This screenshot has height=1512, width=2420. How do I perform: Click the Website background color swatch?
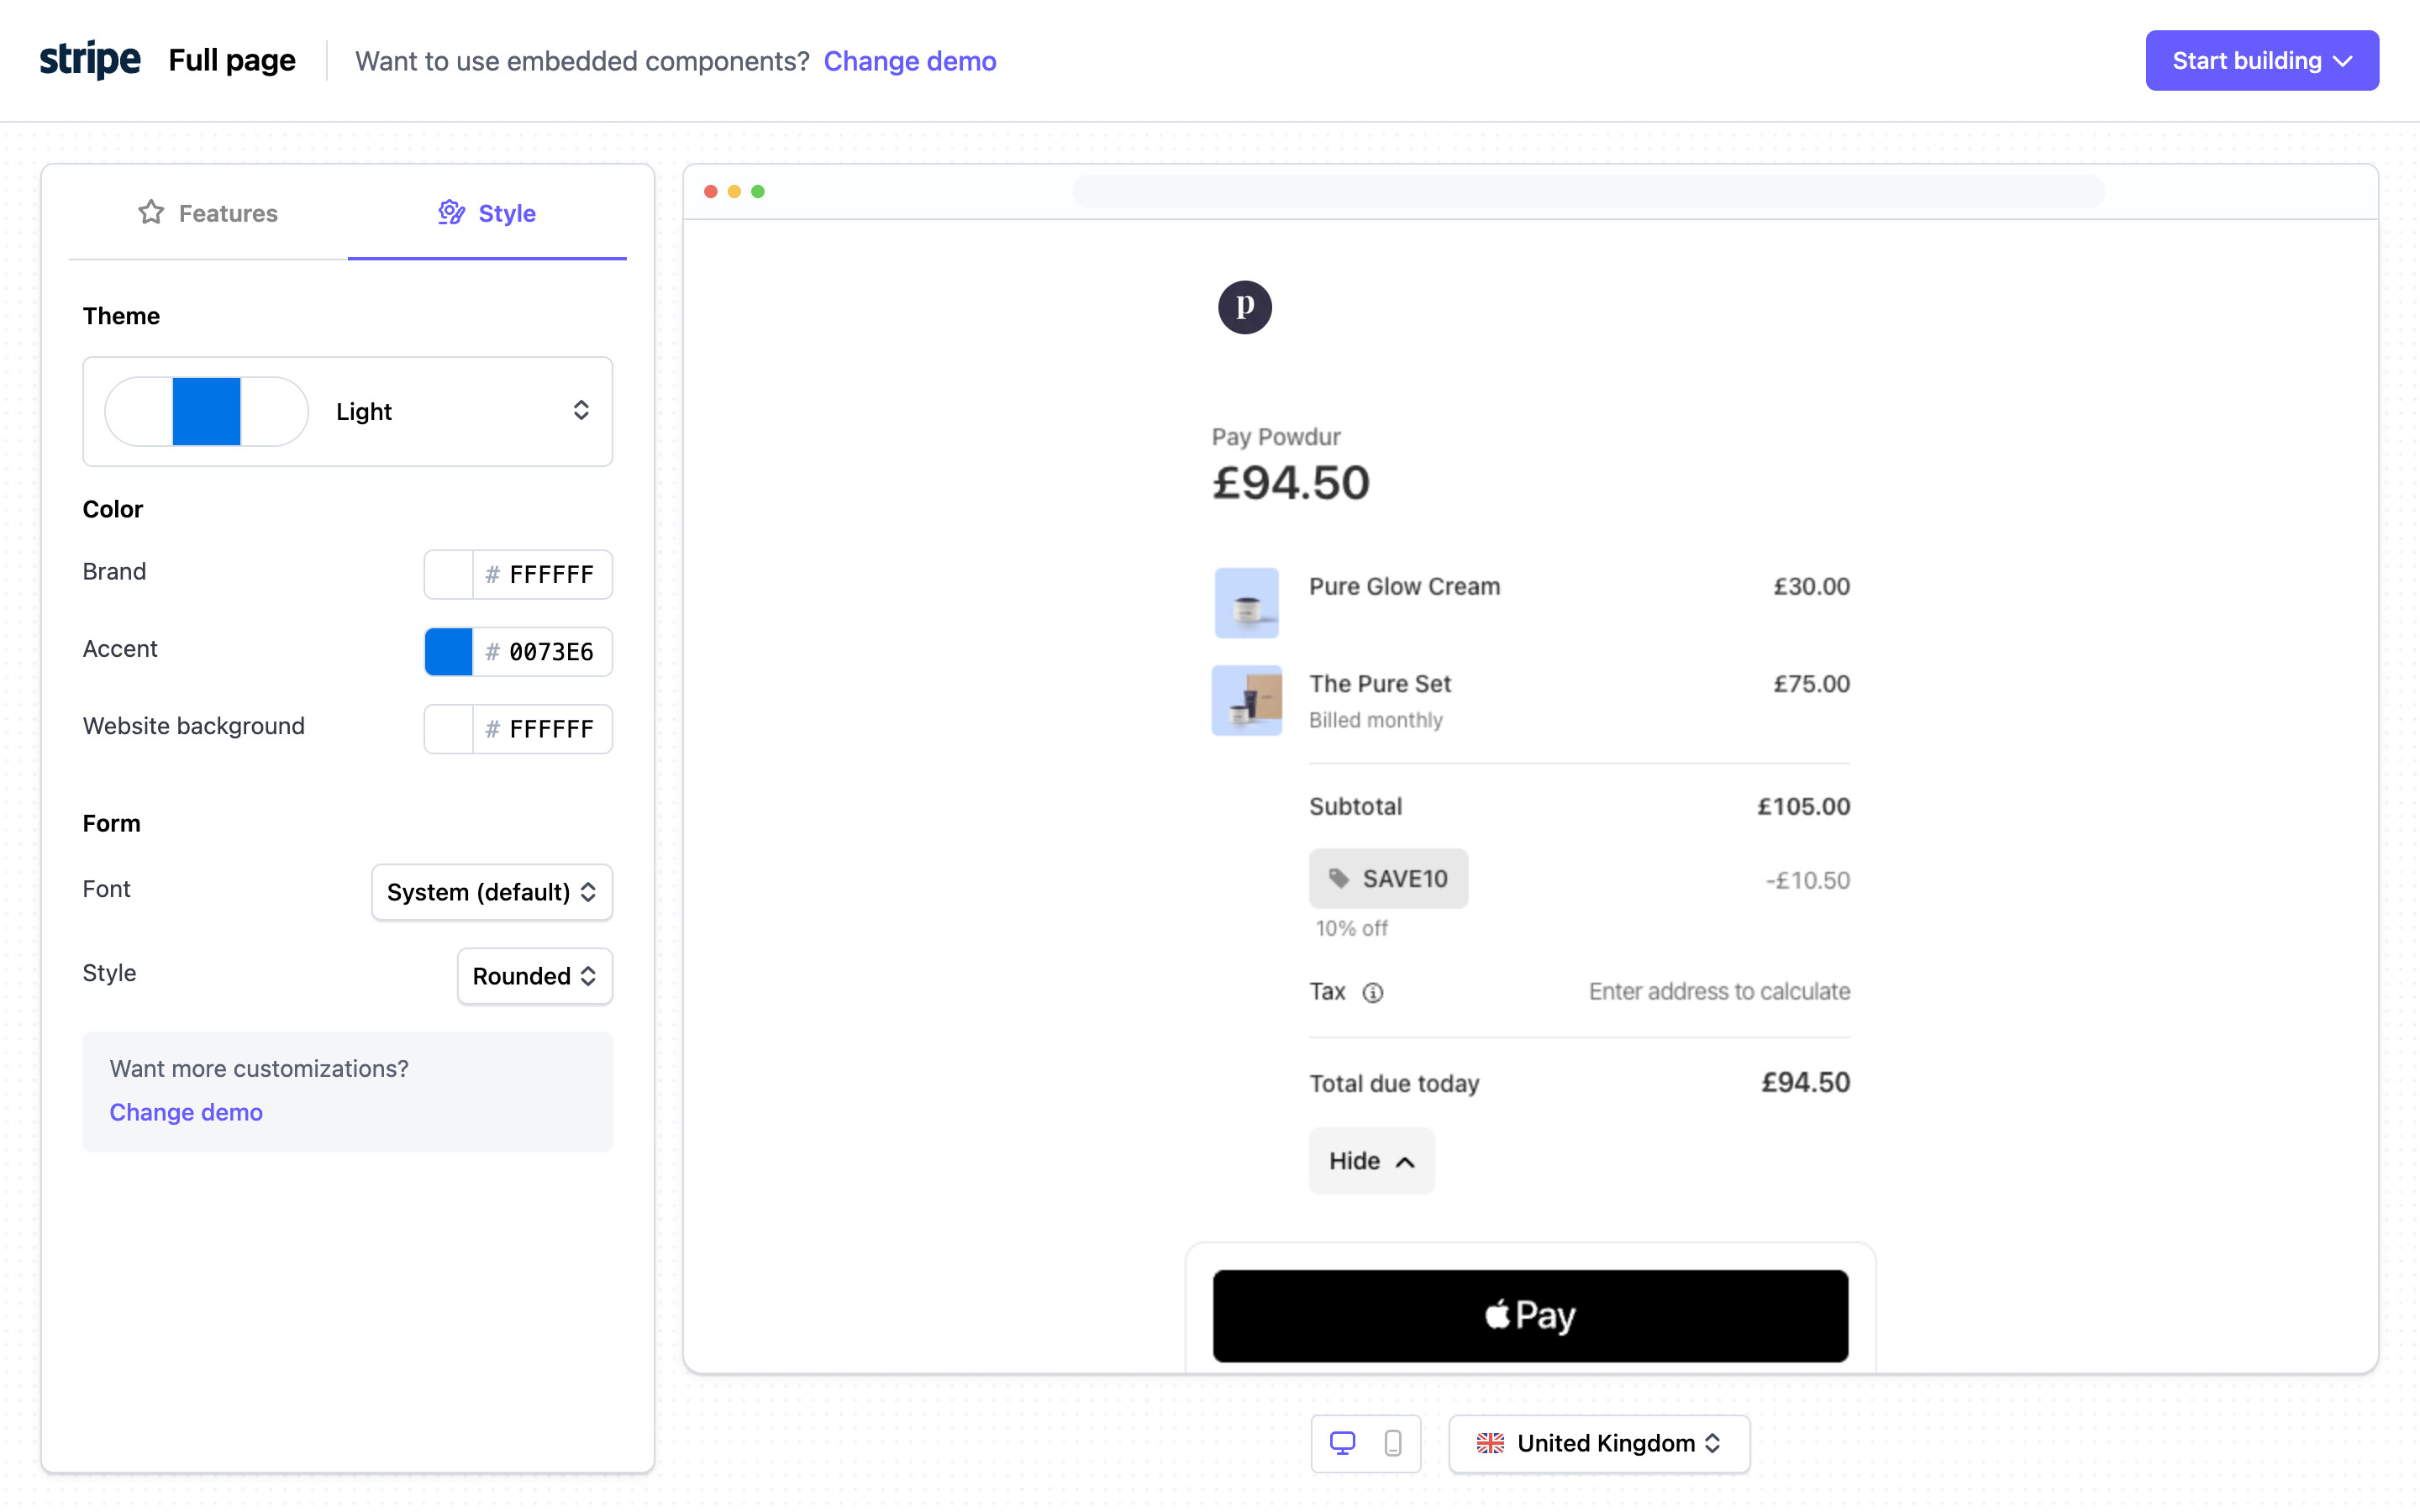click(x=449, y=729)
